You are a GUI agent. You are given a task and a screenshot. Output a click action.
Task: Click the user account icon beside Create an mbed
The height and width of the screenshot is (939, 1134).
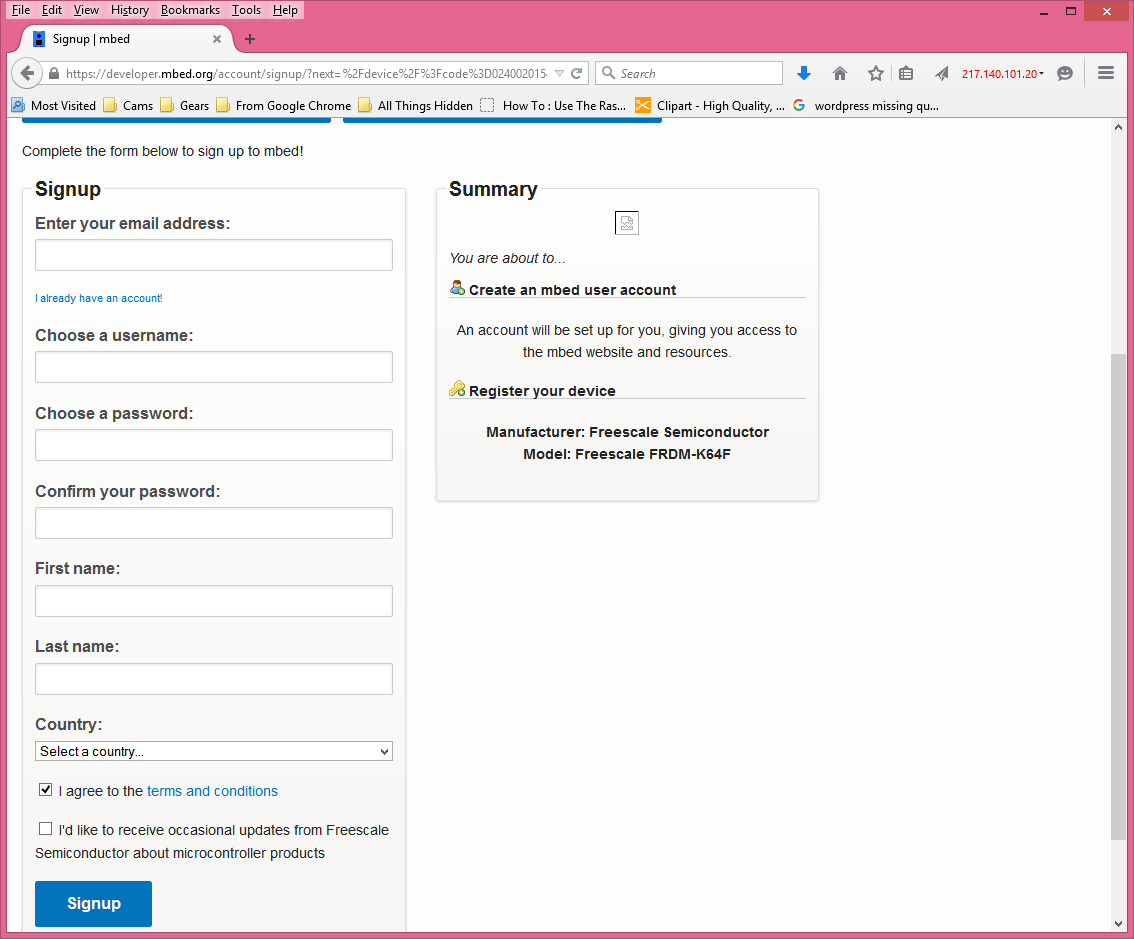coord(457,288)
